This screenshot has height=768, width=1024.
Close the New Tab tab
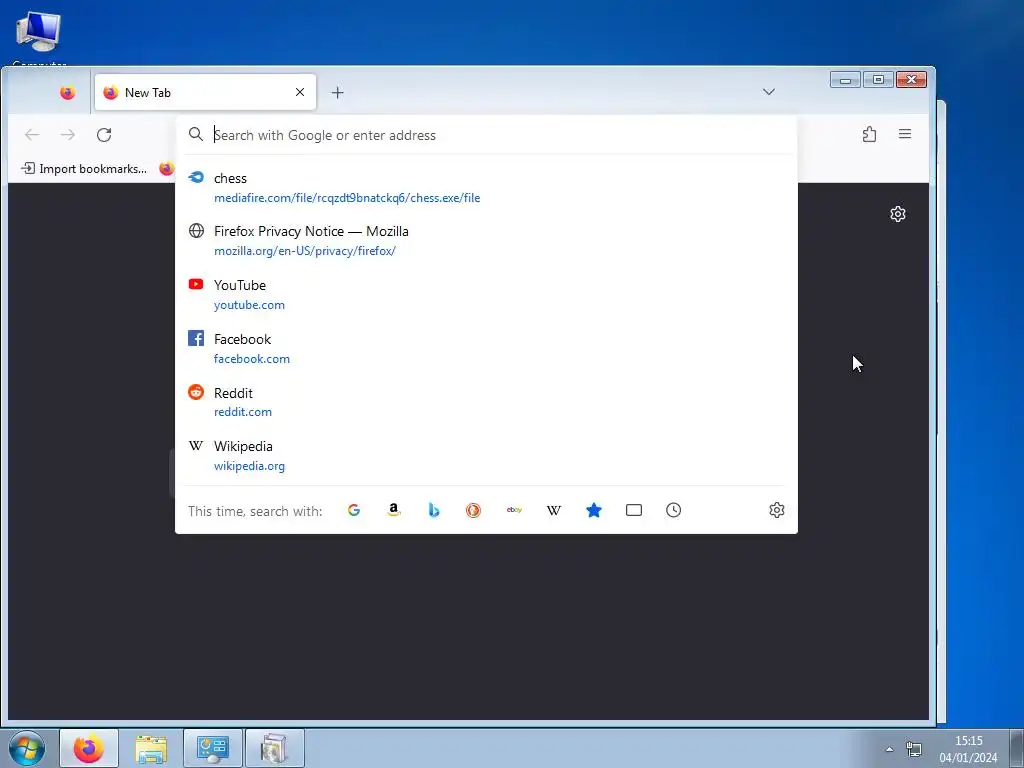click(x=300, y=92)
